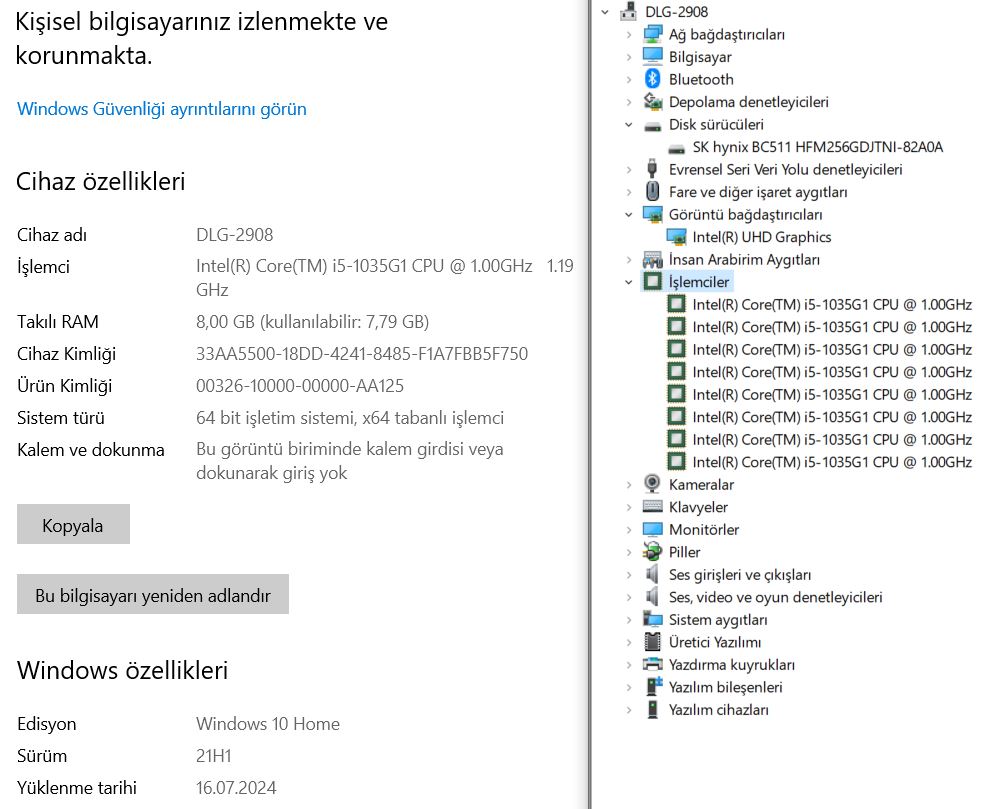Expand the Monitörler category
Viewport: 1006px width, 809px height.
pyautogui.click(x=629, y=529)
